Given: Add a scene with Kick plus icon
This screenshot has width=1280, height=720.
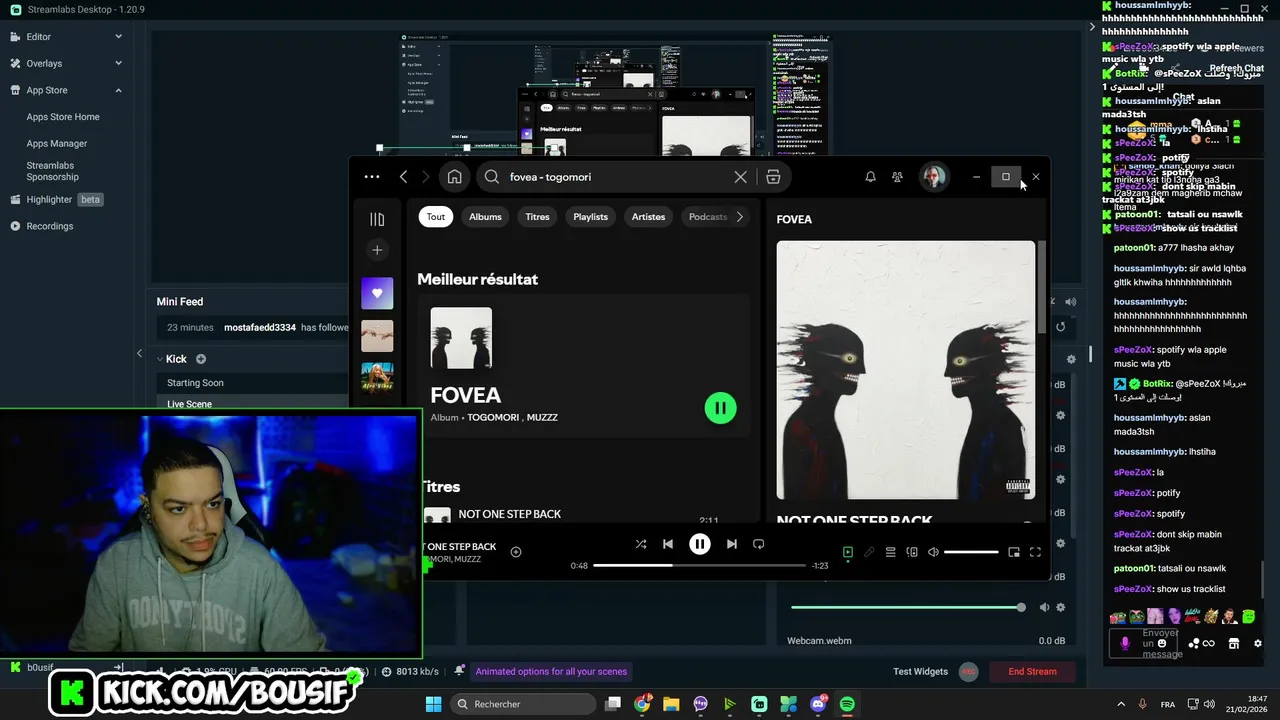Looking at the screenshot, I should click(x=201, y=359).
